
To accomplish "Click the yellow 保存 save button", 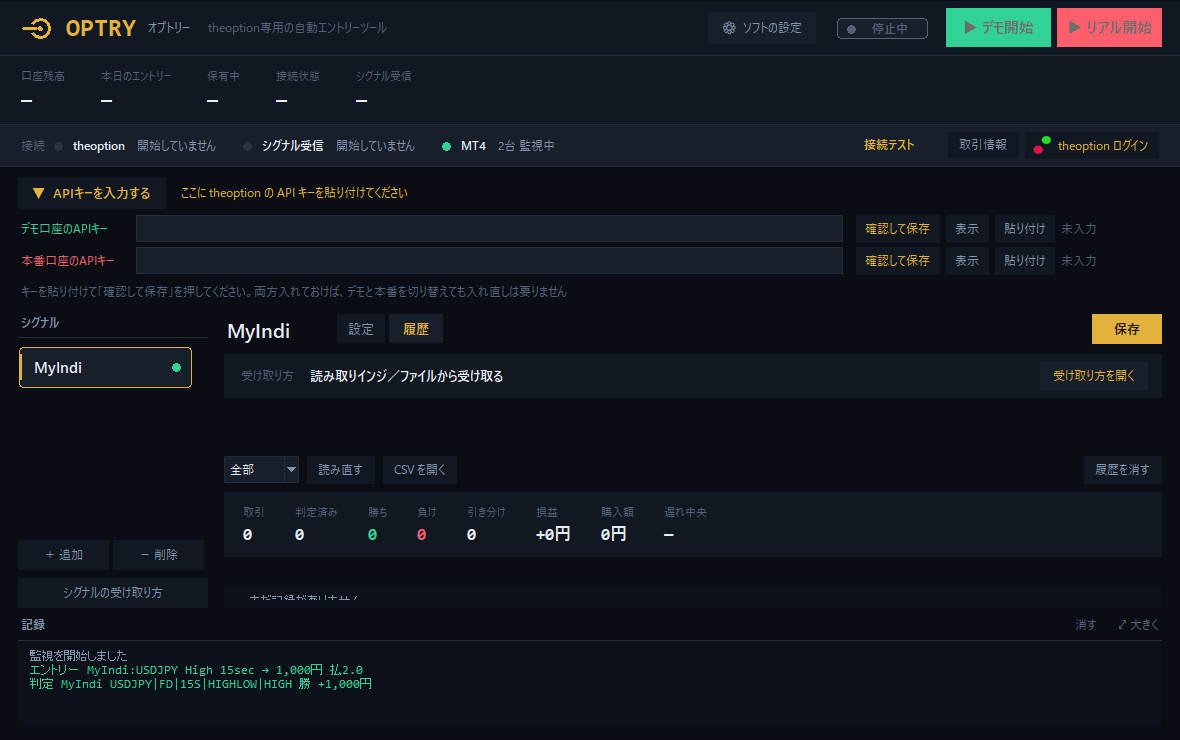I will coord(1127,329).
